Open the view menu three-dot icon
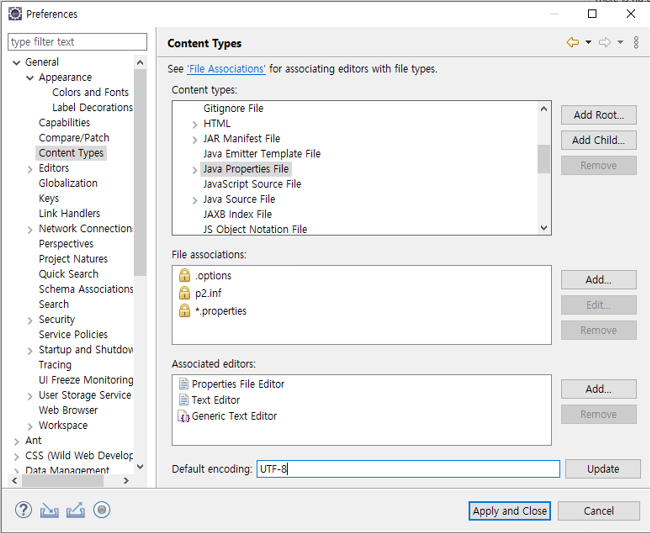 636,42
